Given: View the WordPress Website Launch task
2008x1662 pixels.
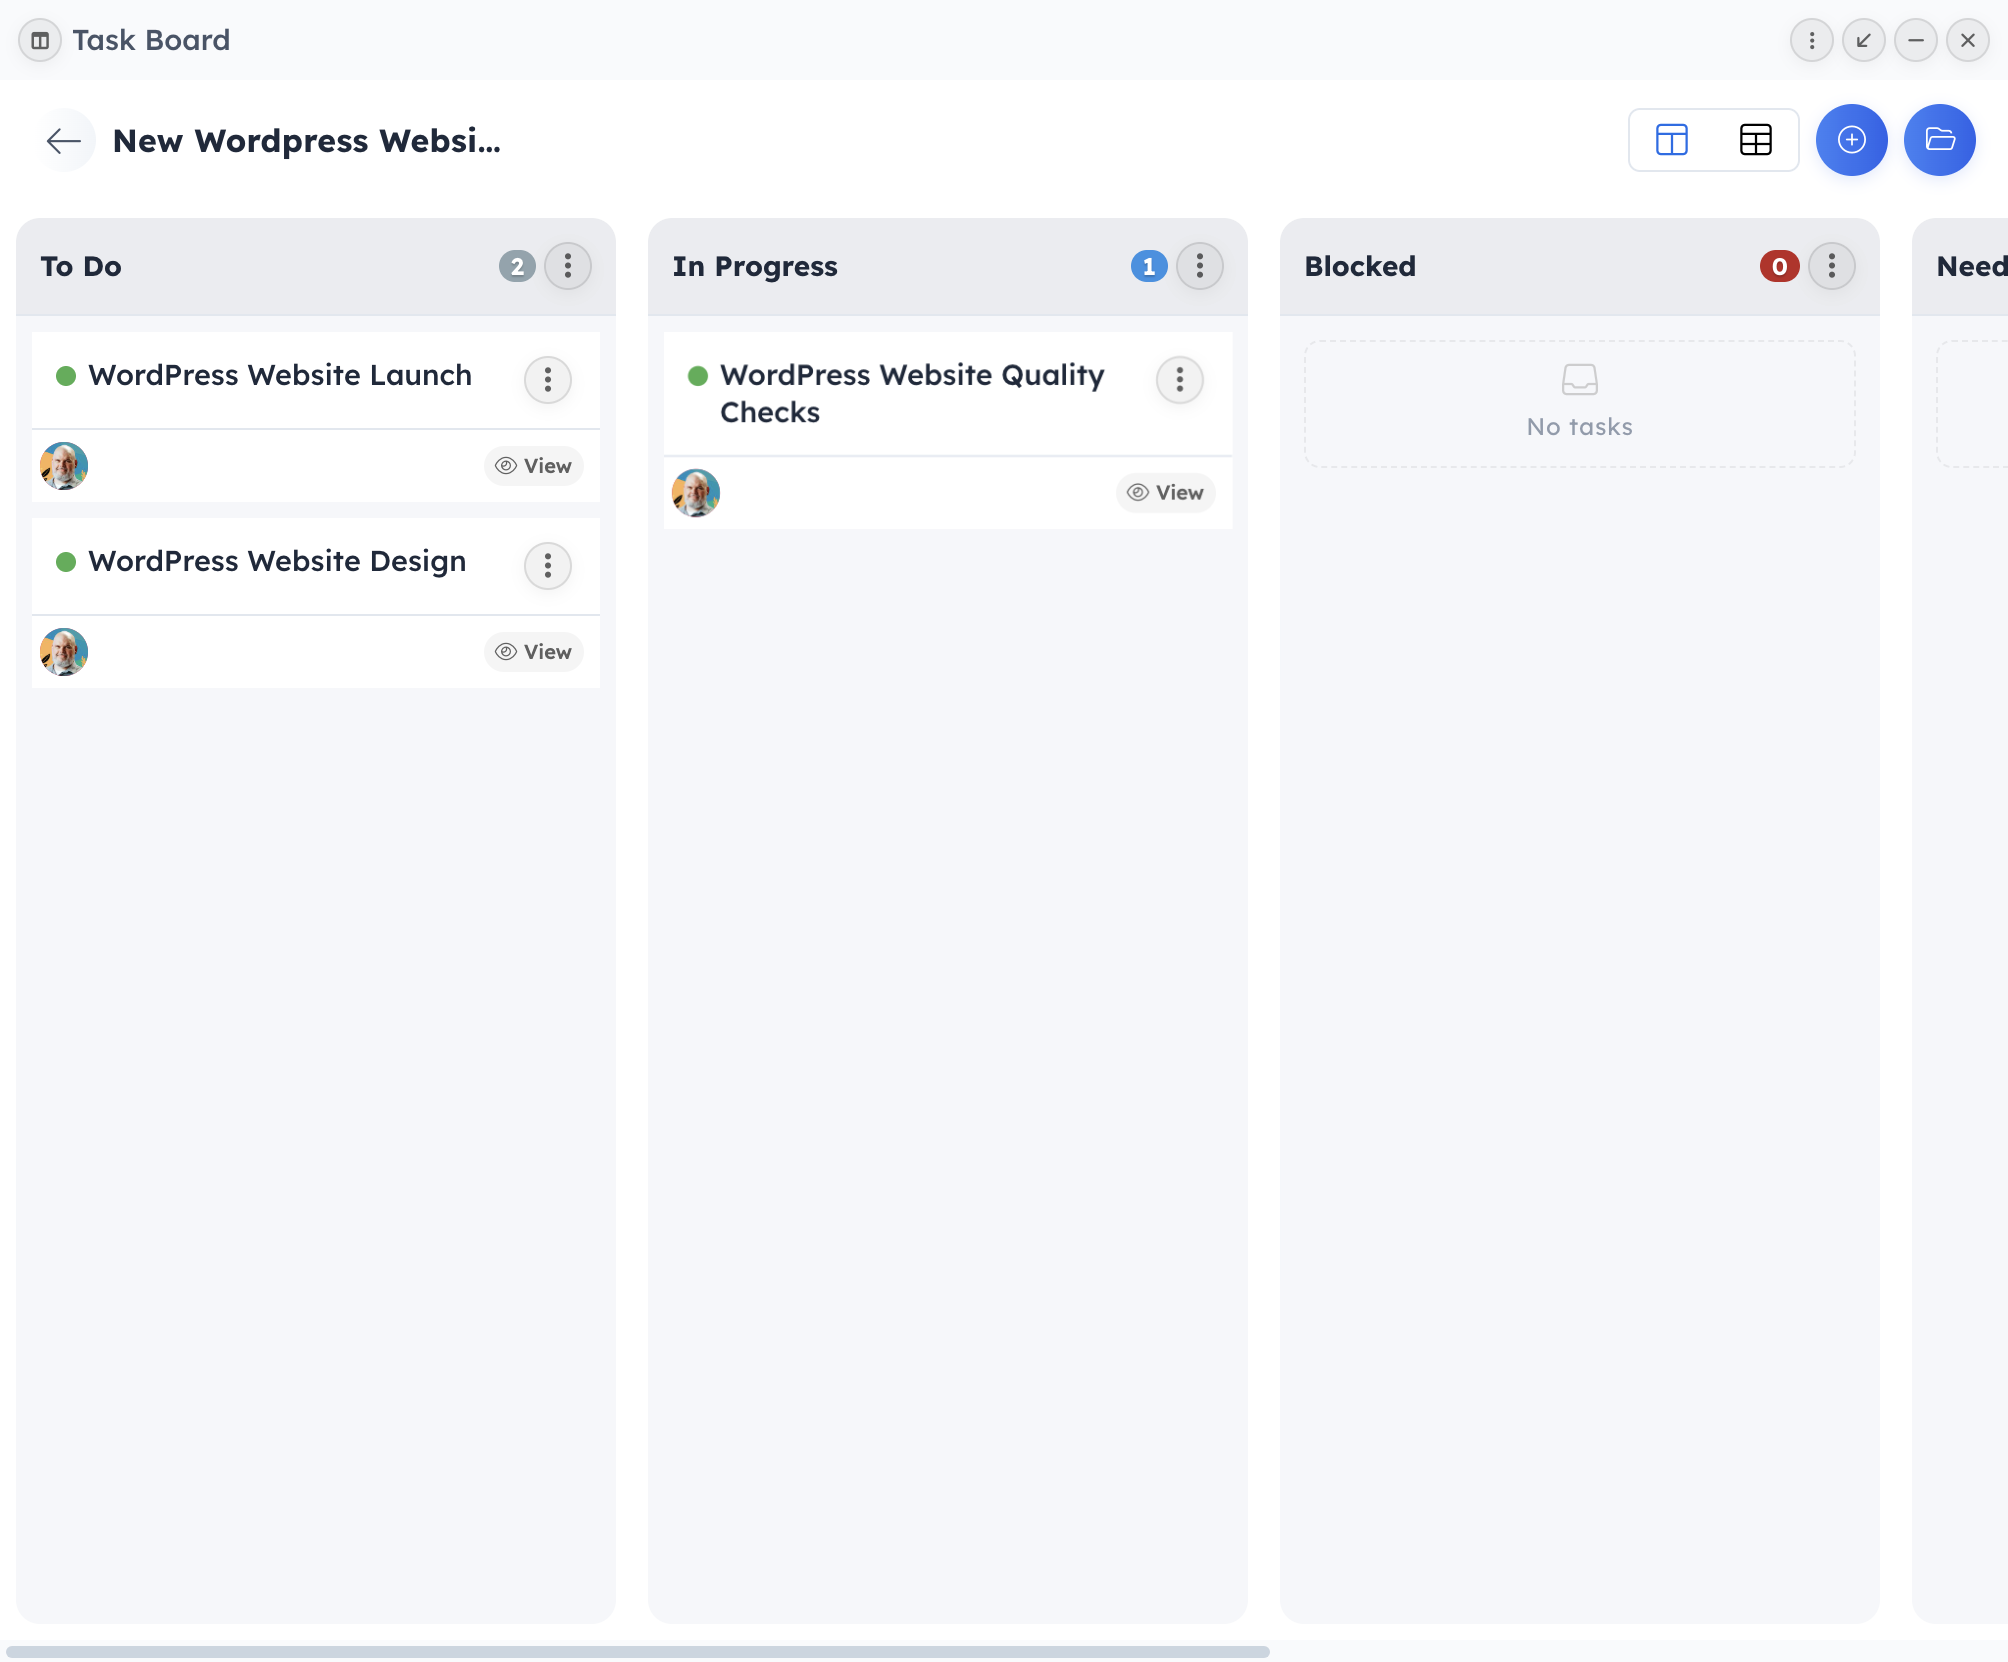Looking at the screenshot, I should coord(534,466).
